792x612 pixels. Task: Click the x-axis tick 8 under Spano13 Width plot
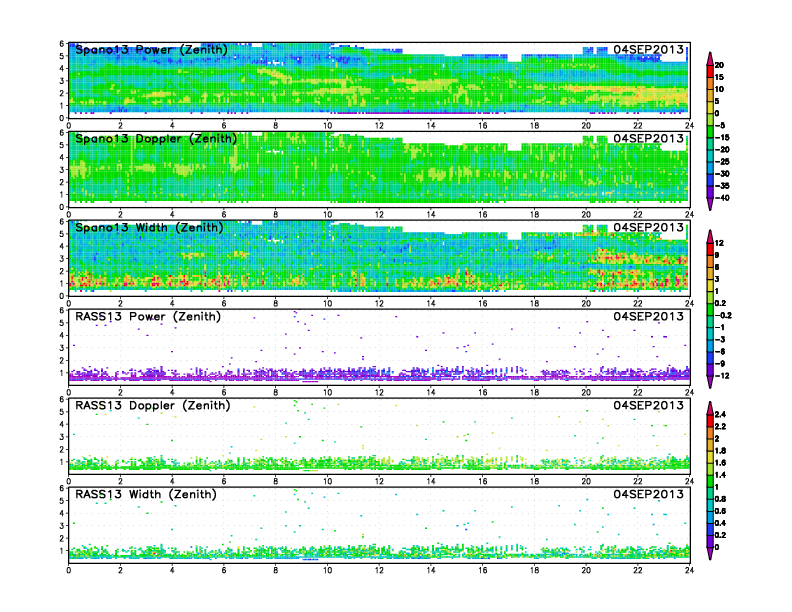[275, 303]
